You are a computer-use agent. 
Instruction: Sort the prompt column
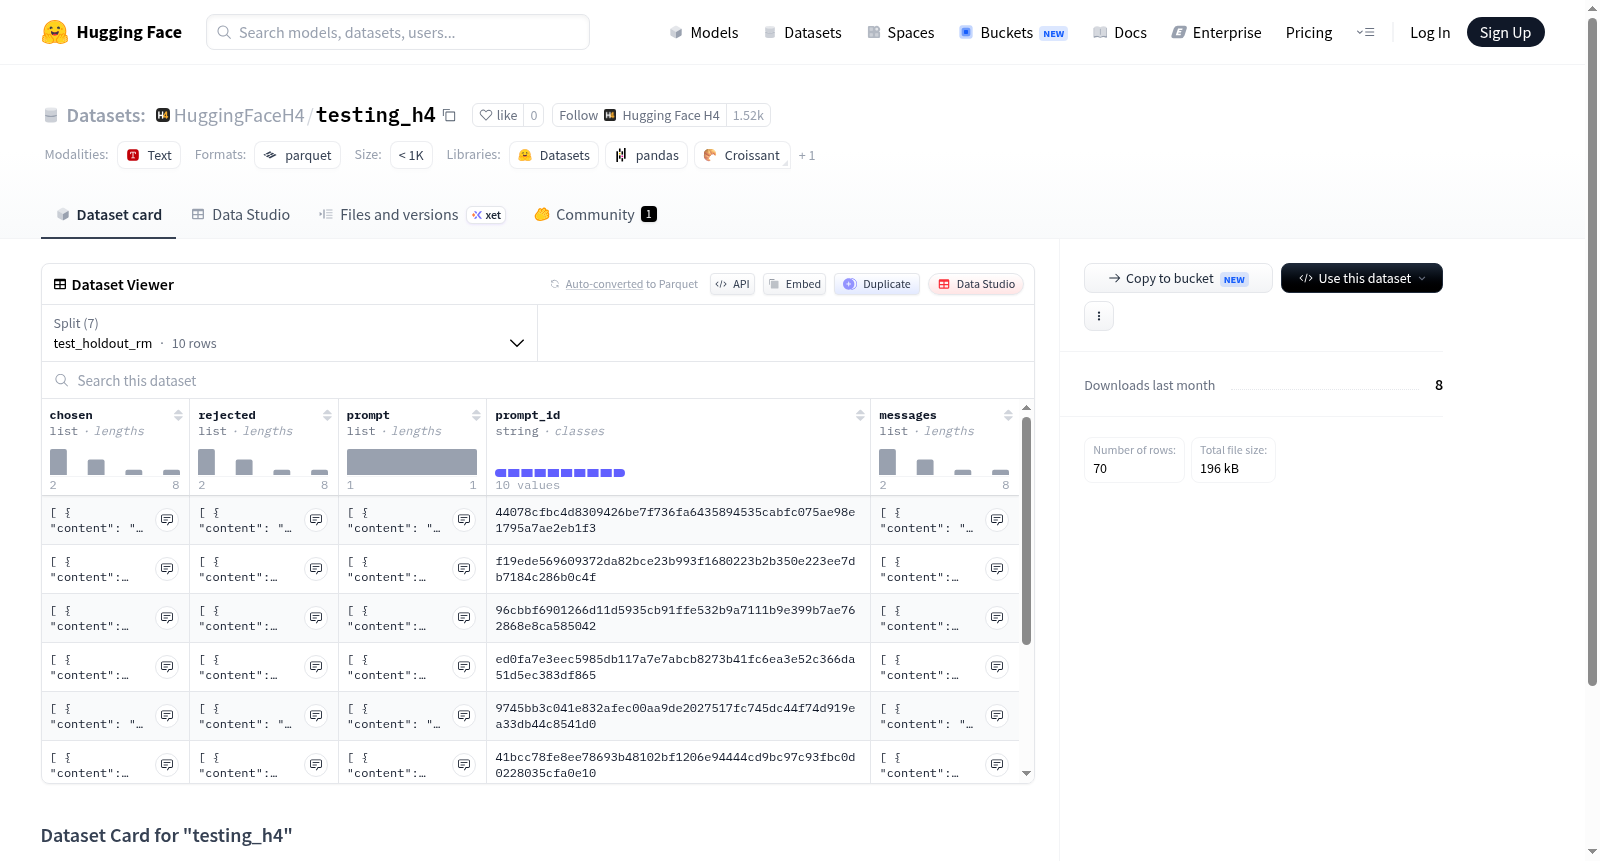click(x=476, y=415)
